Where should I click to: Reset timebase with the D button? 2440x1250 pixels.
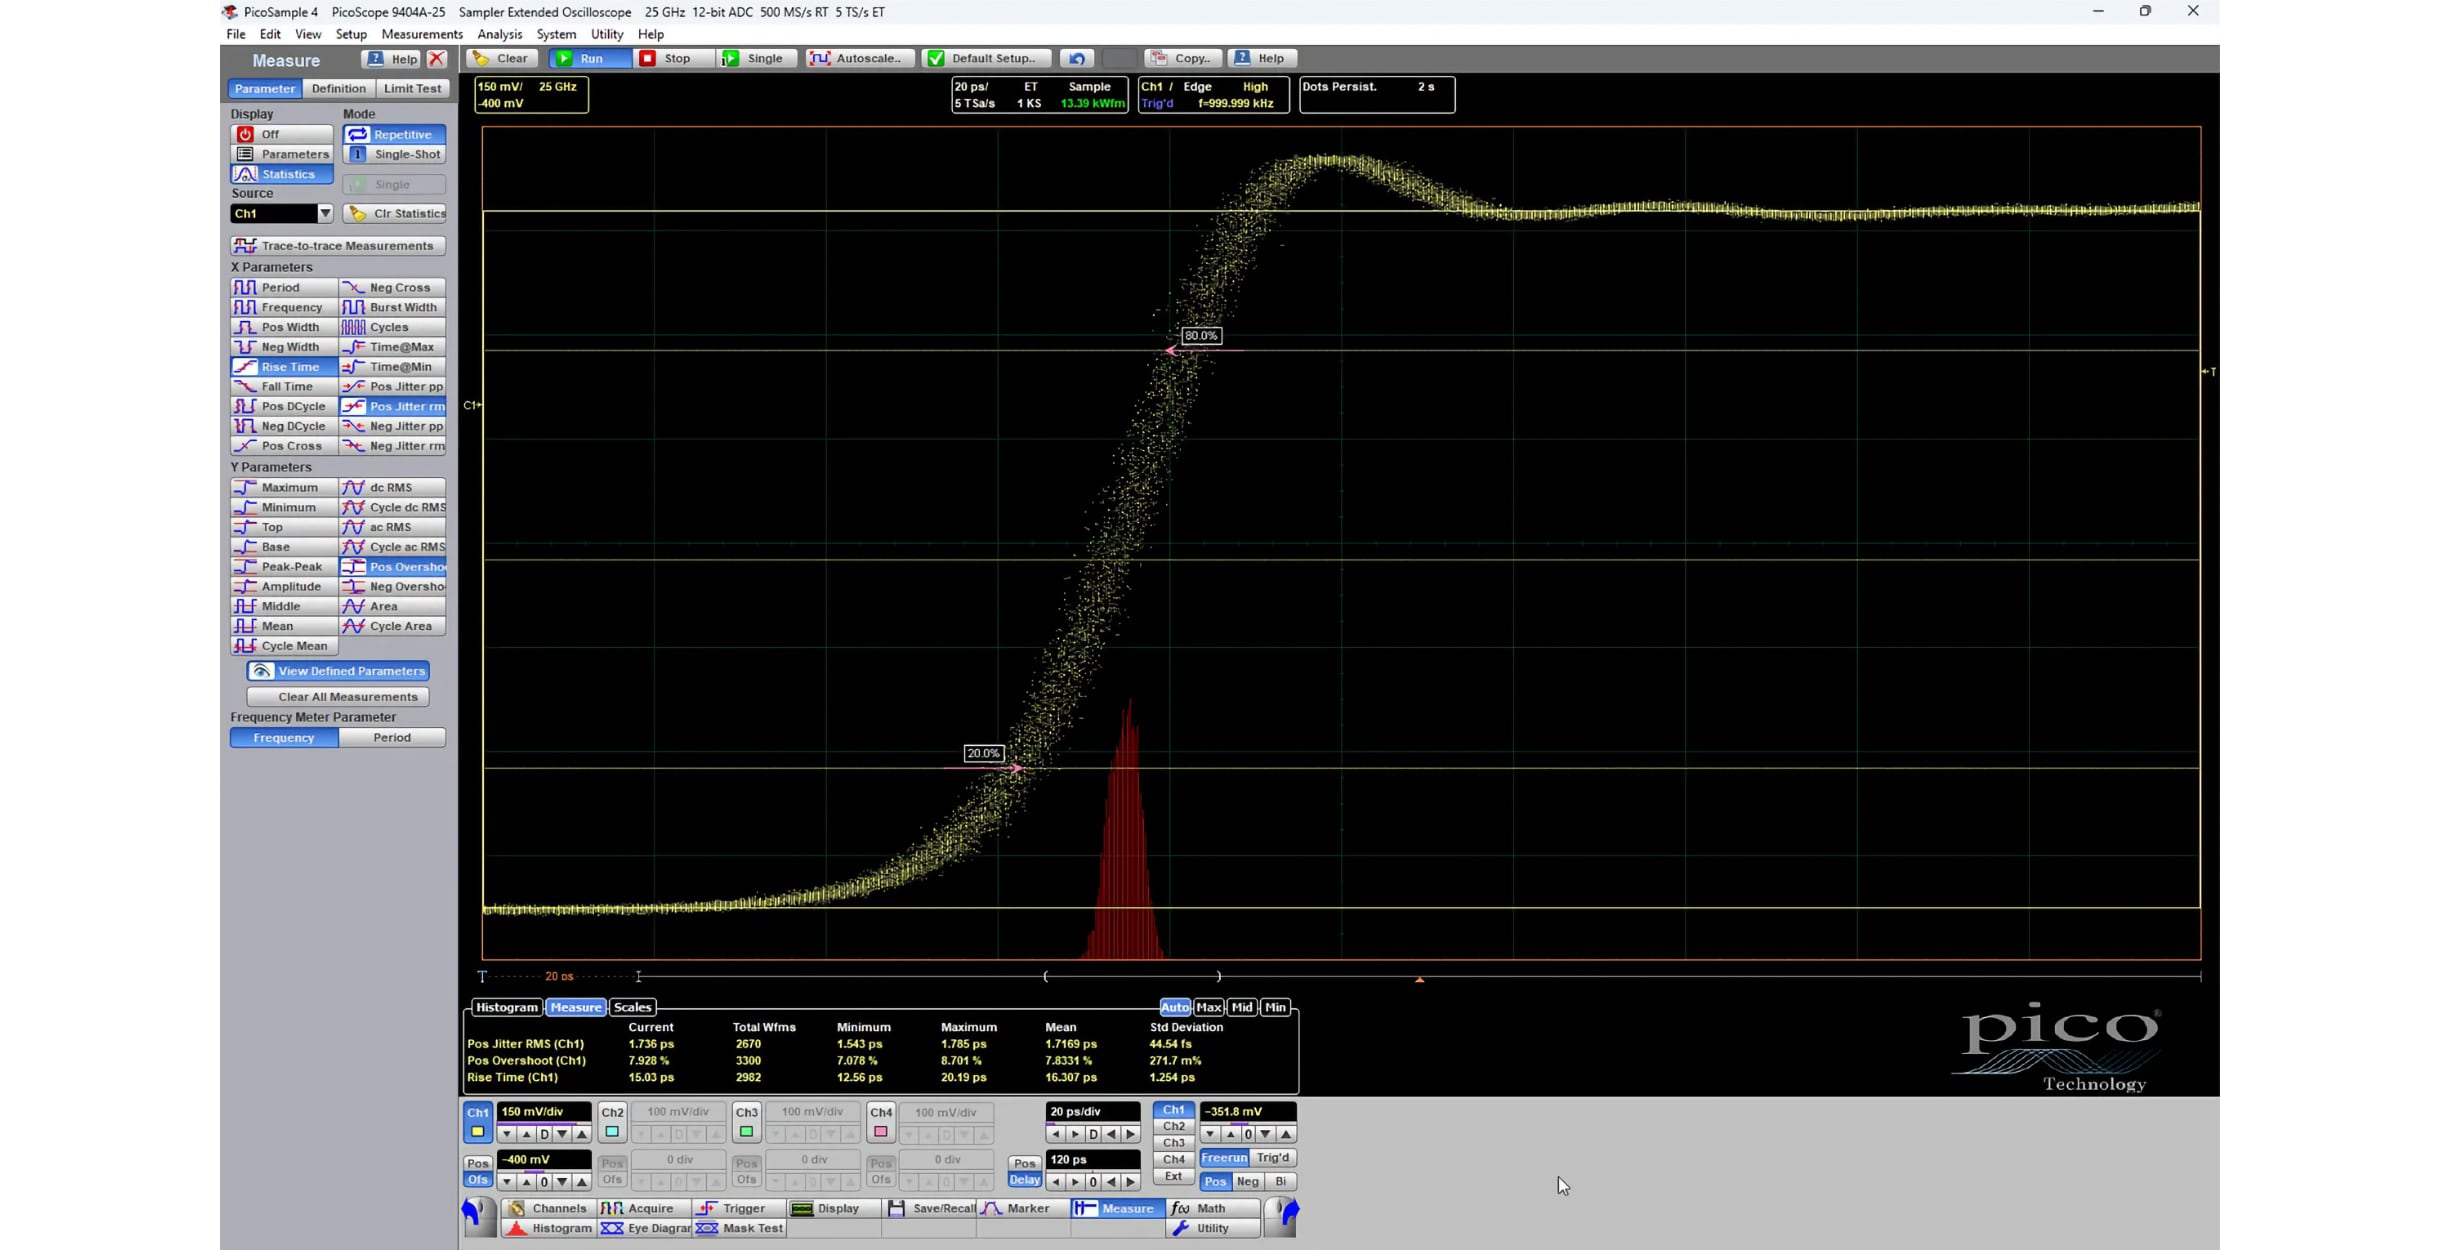(x=1093, y=1134)
